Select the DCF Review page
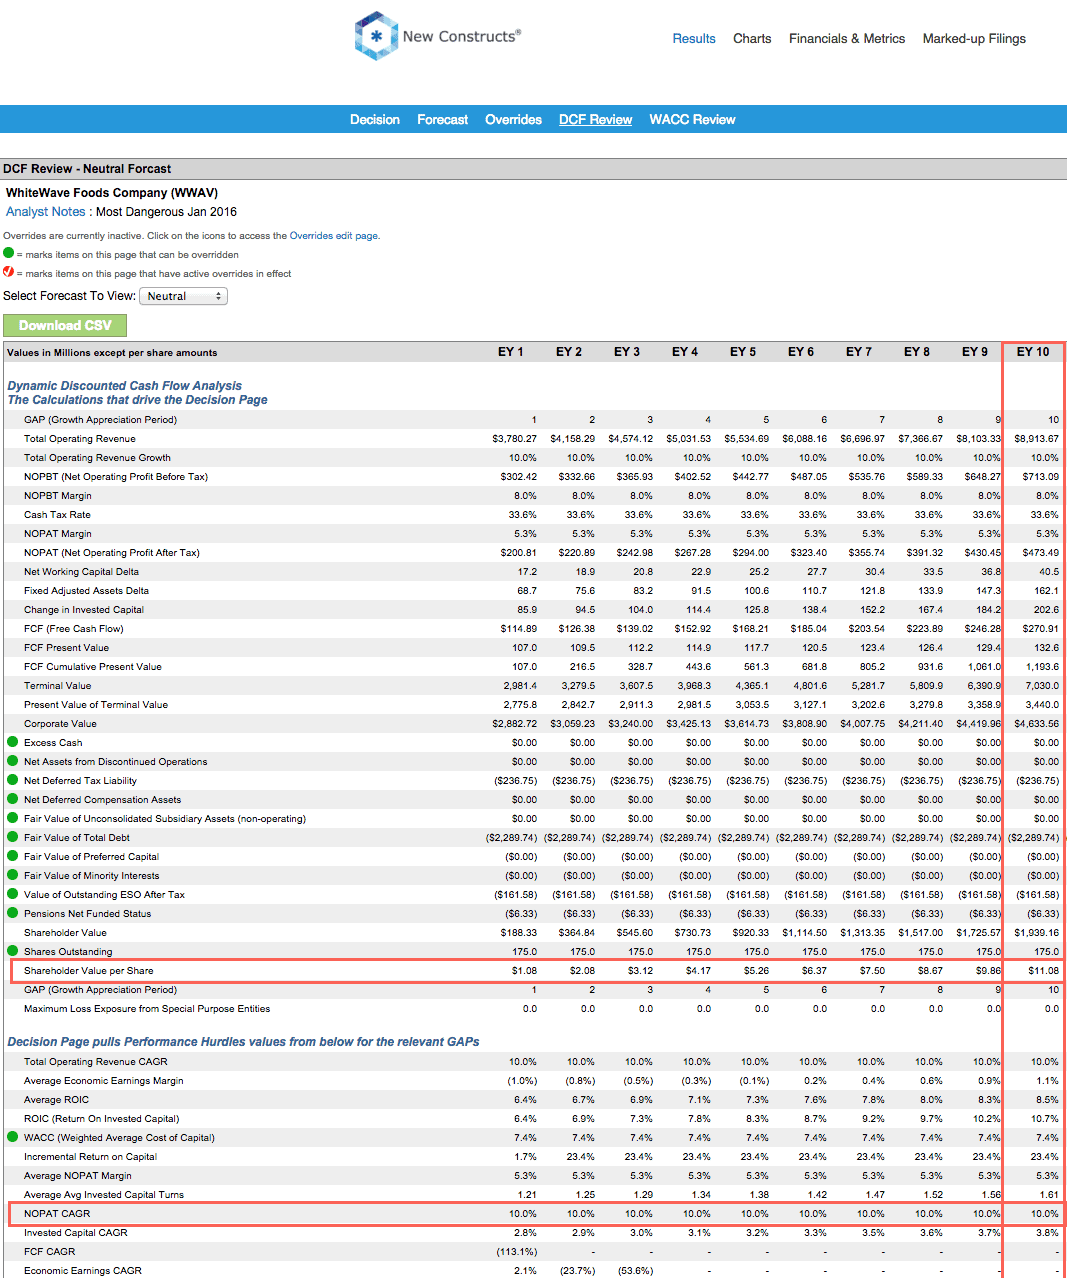1067x1278 pixels. tap(595, 119)
